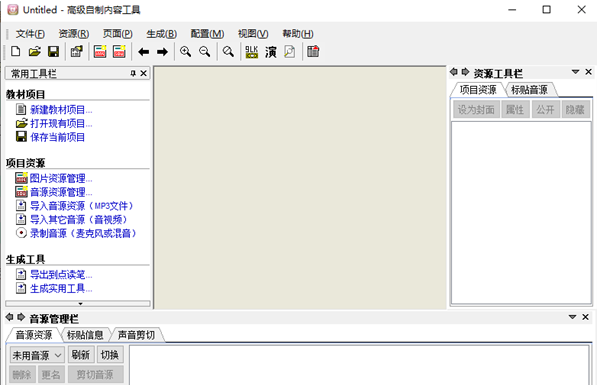Image resolution: width=597 pixels, height=385 pixels.
Task: Click the 公开 button
Action: coord(545,110)
